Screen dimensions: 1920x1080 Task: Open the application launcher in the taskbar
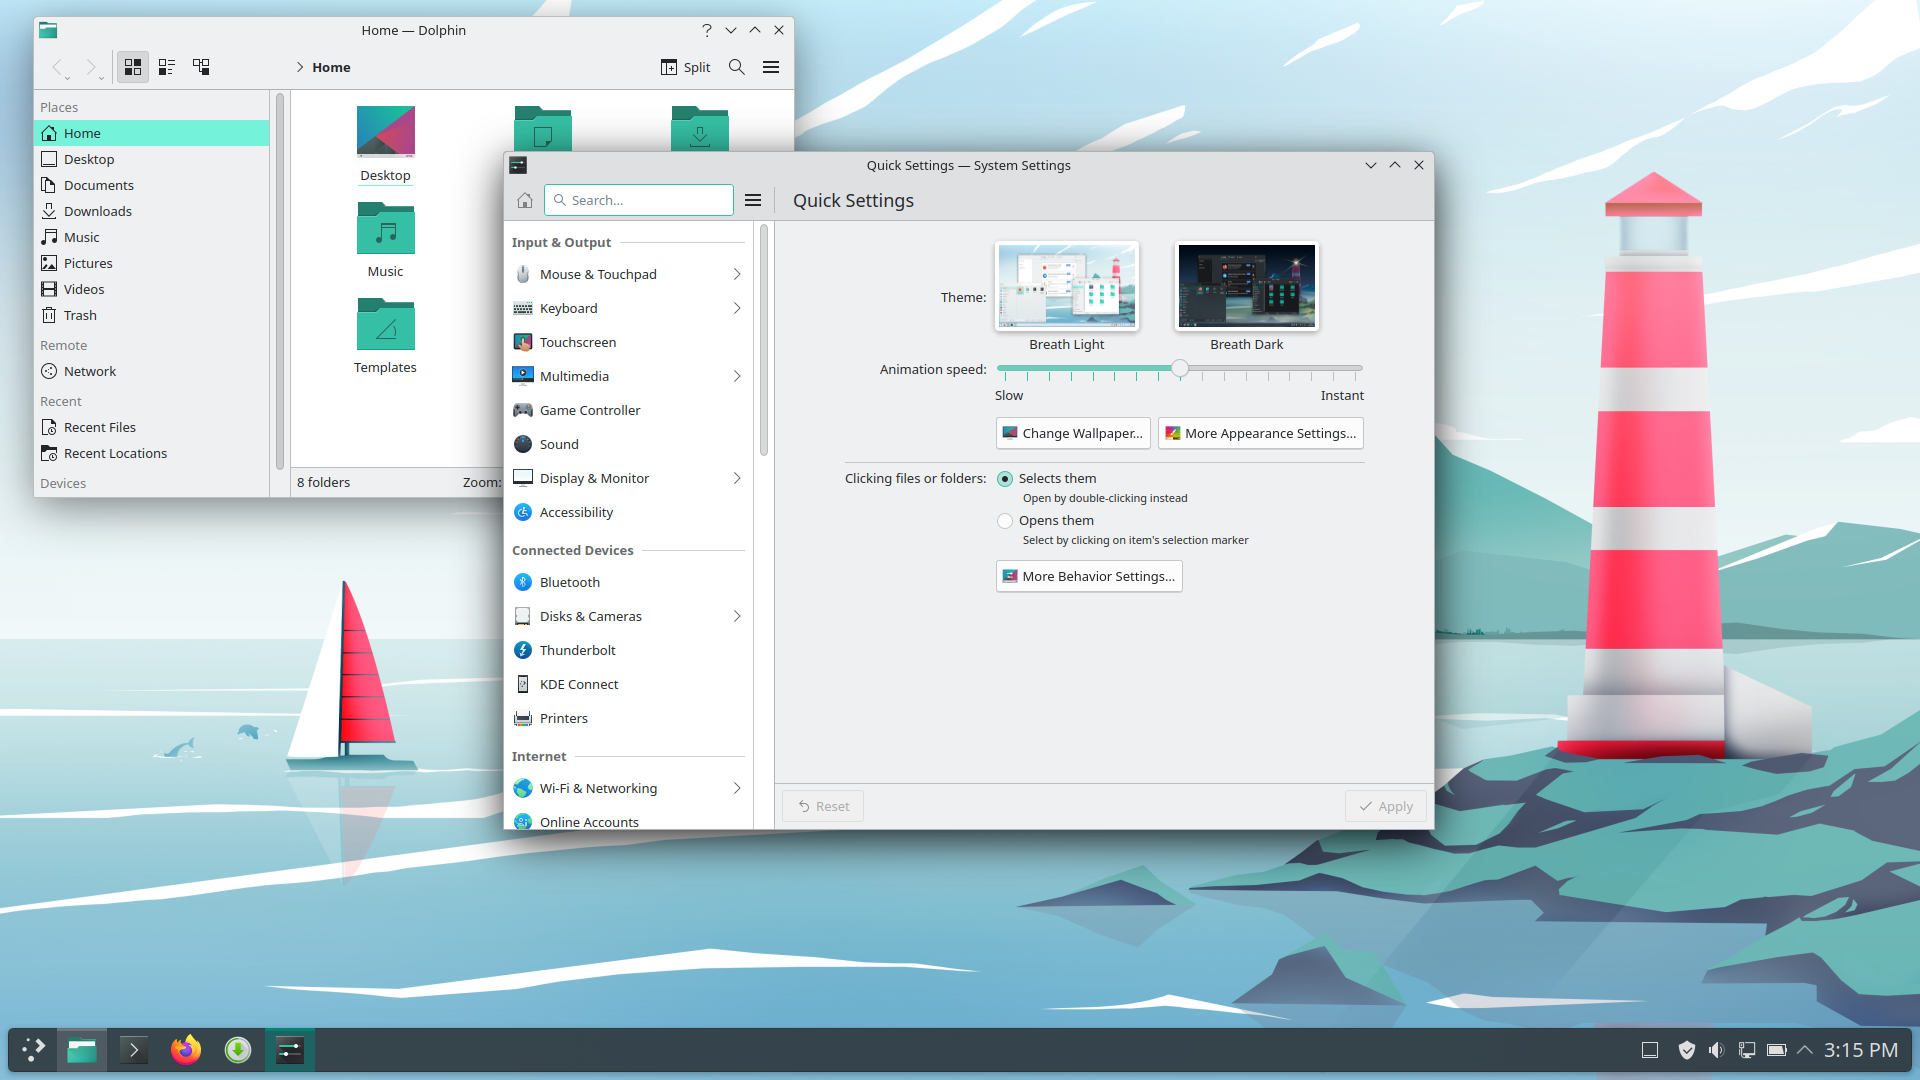34,1050
